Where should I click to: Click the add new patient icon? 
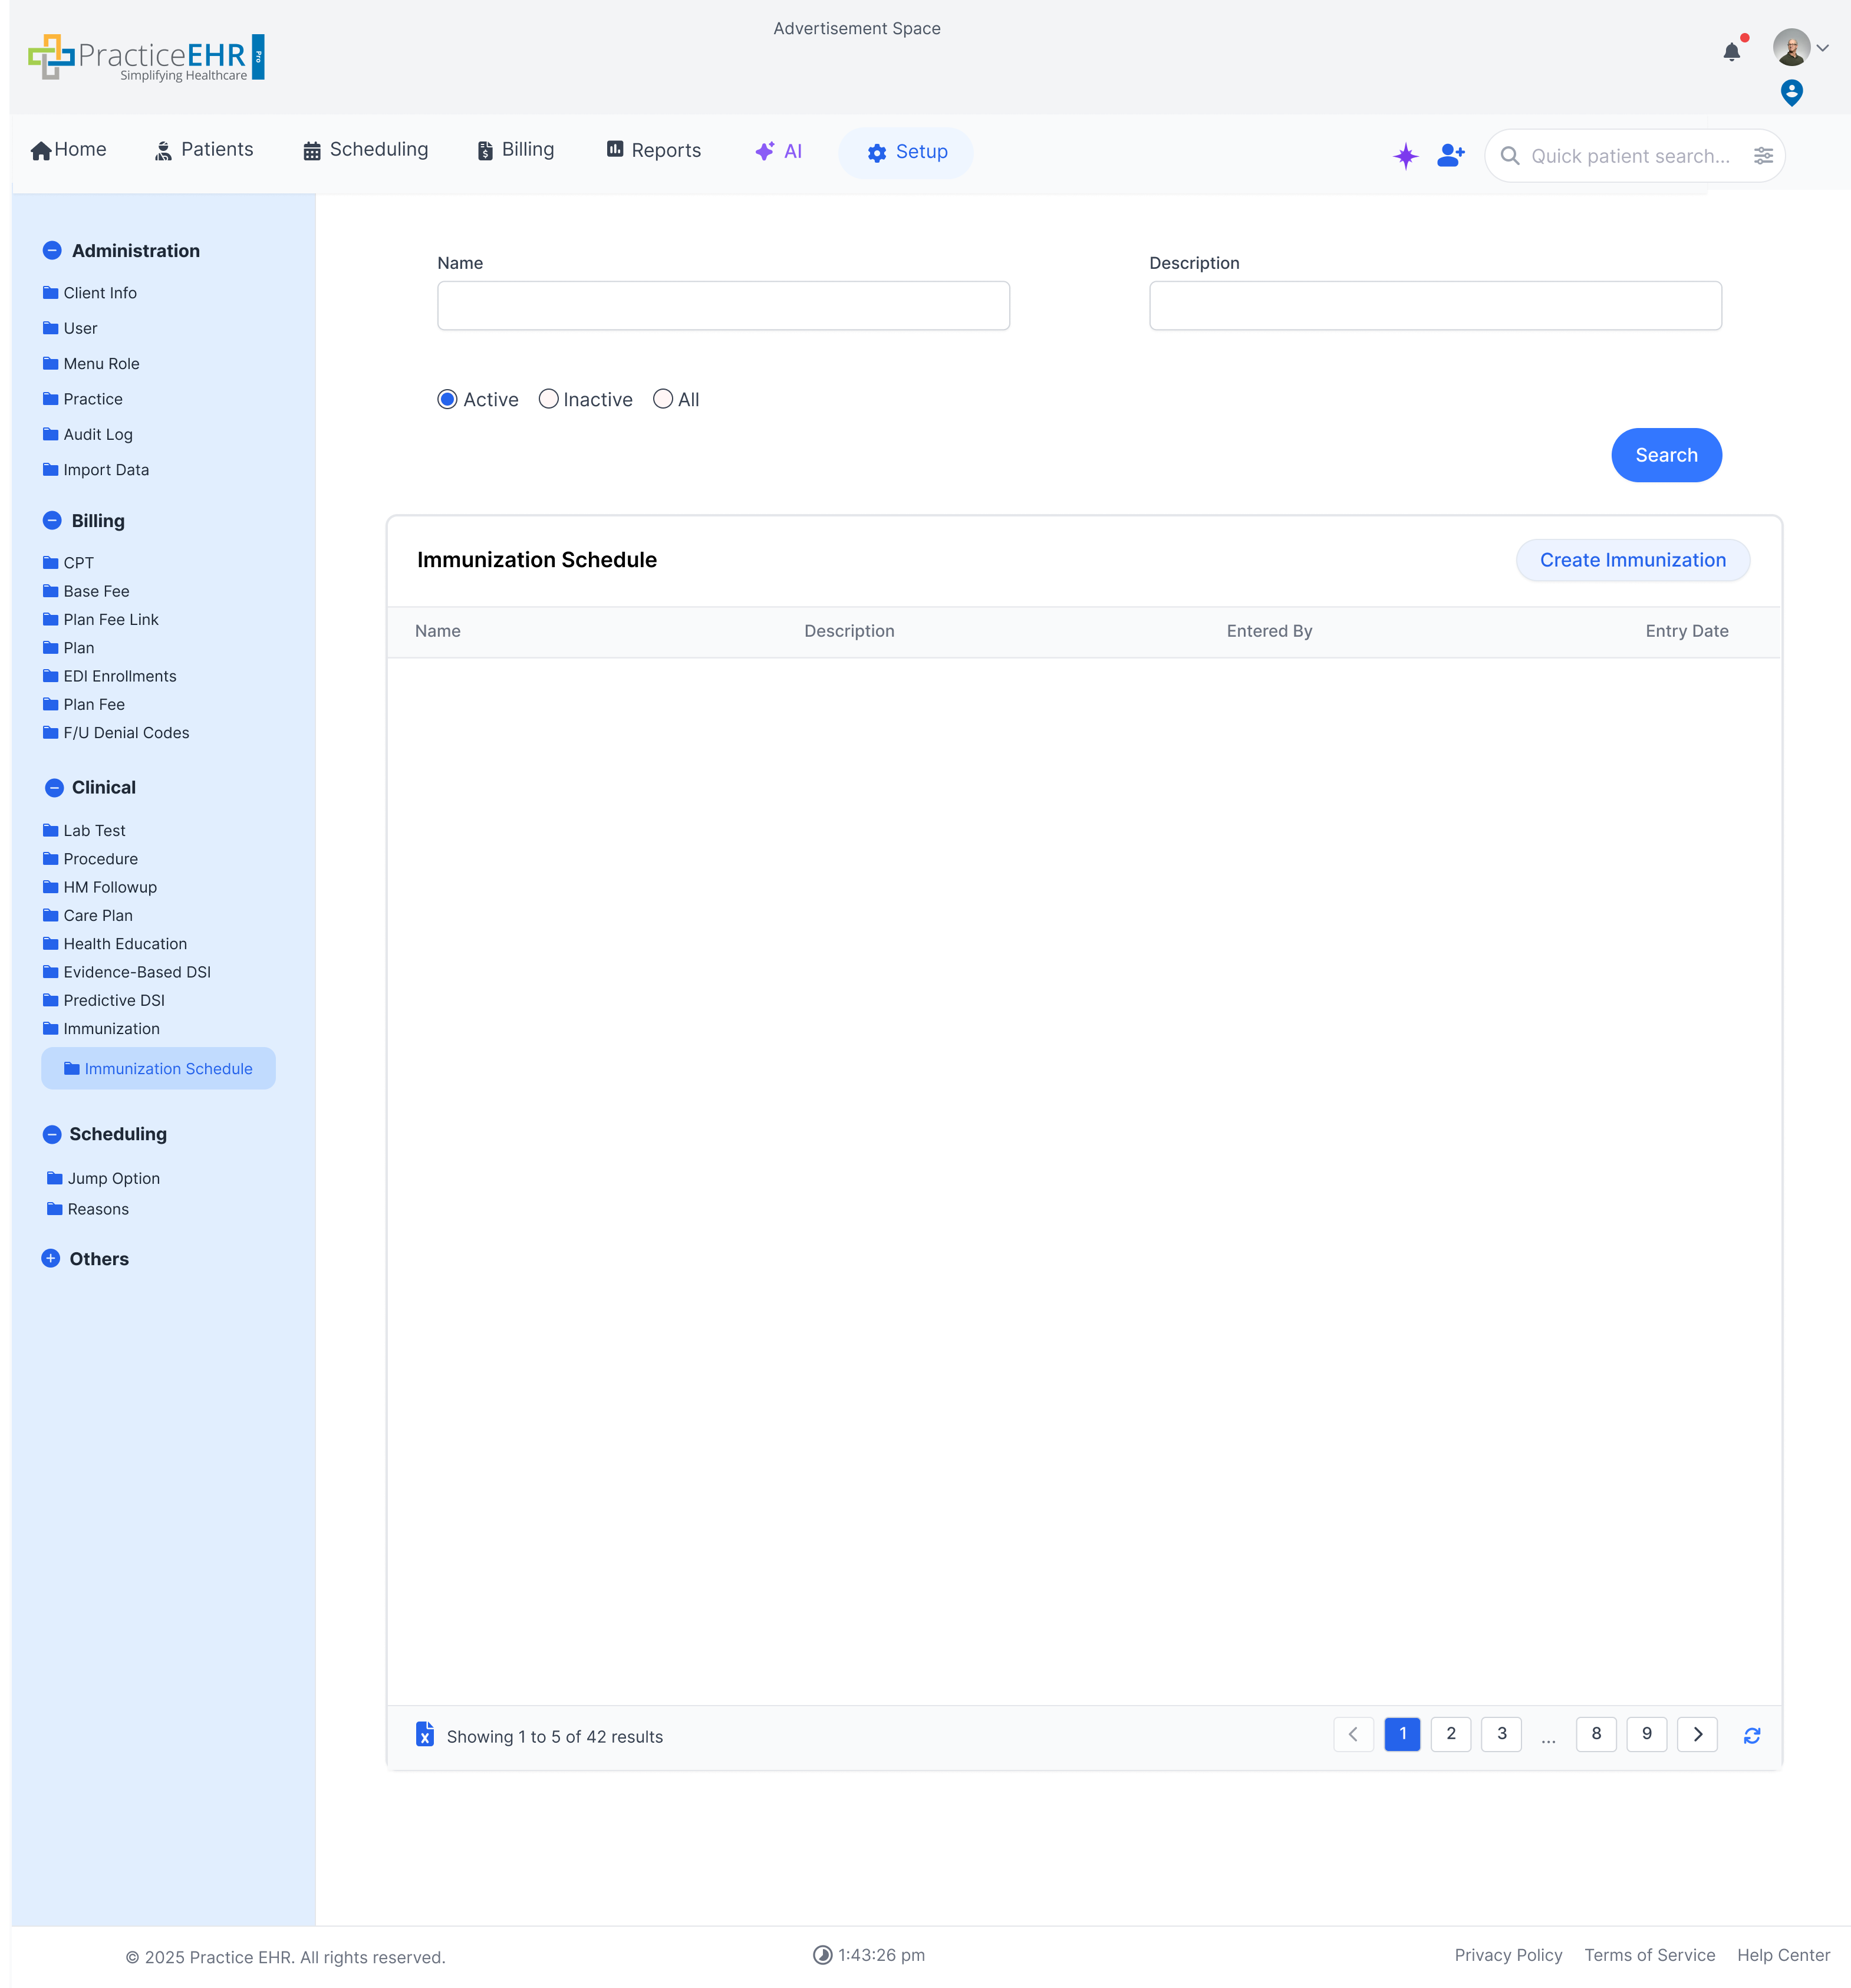point(1450,155)
